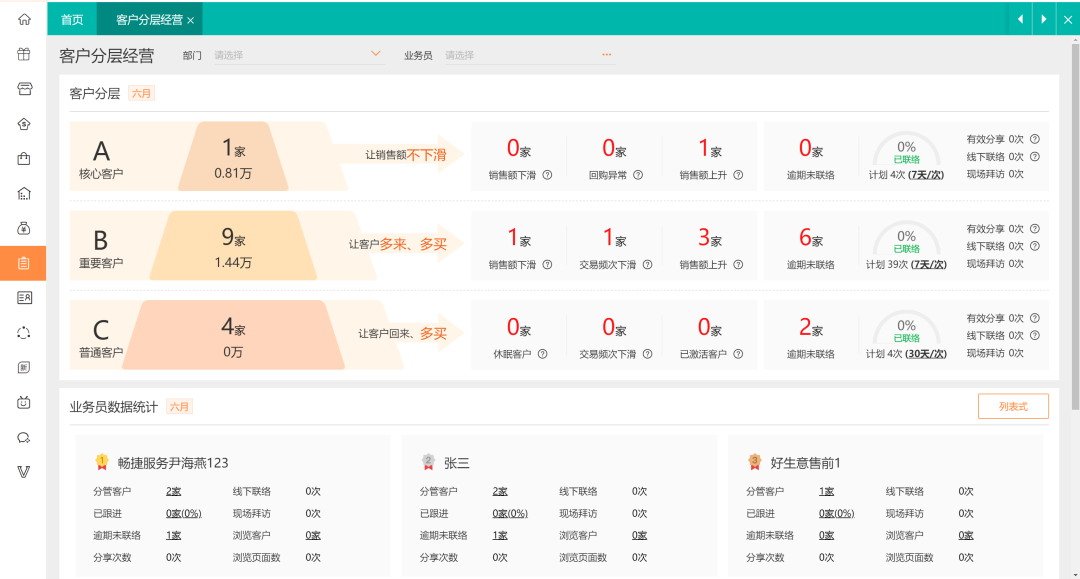Open the shopping bag sidebar icon

(24, 158)
